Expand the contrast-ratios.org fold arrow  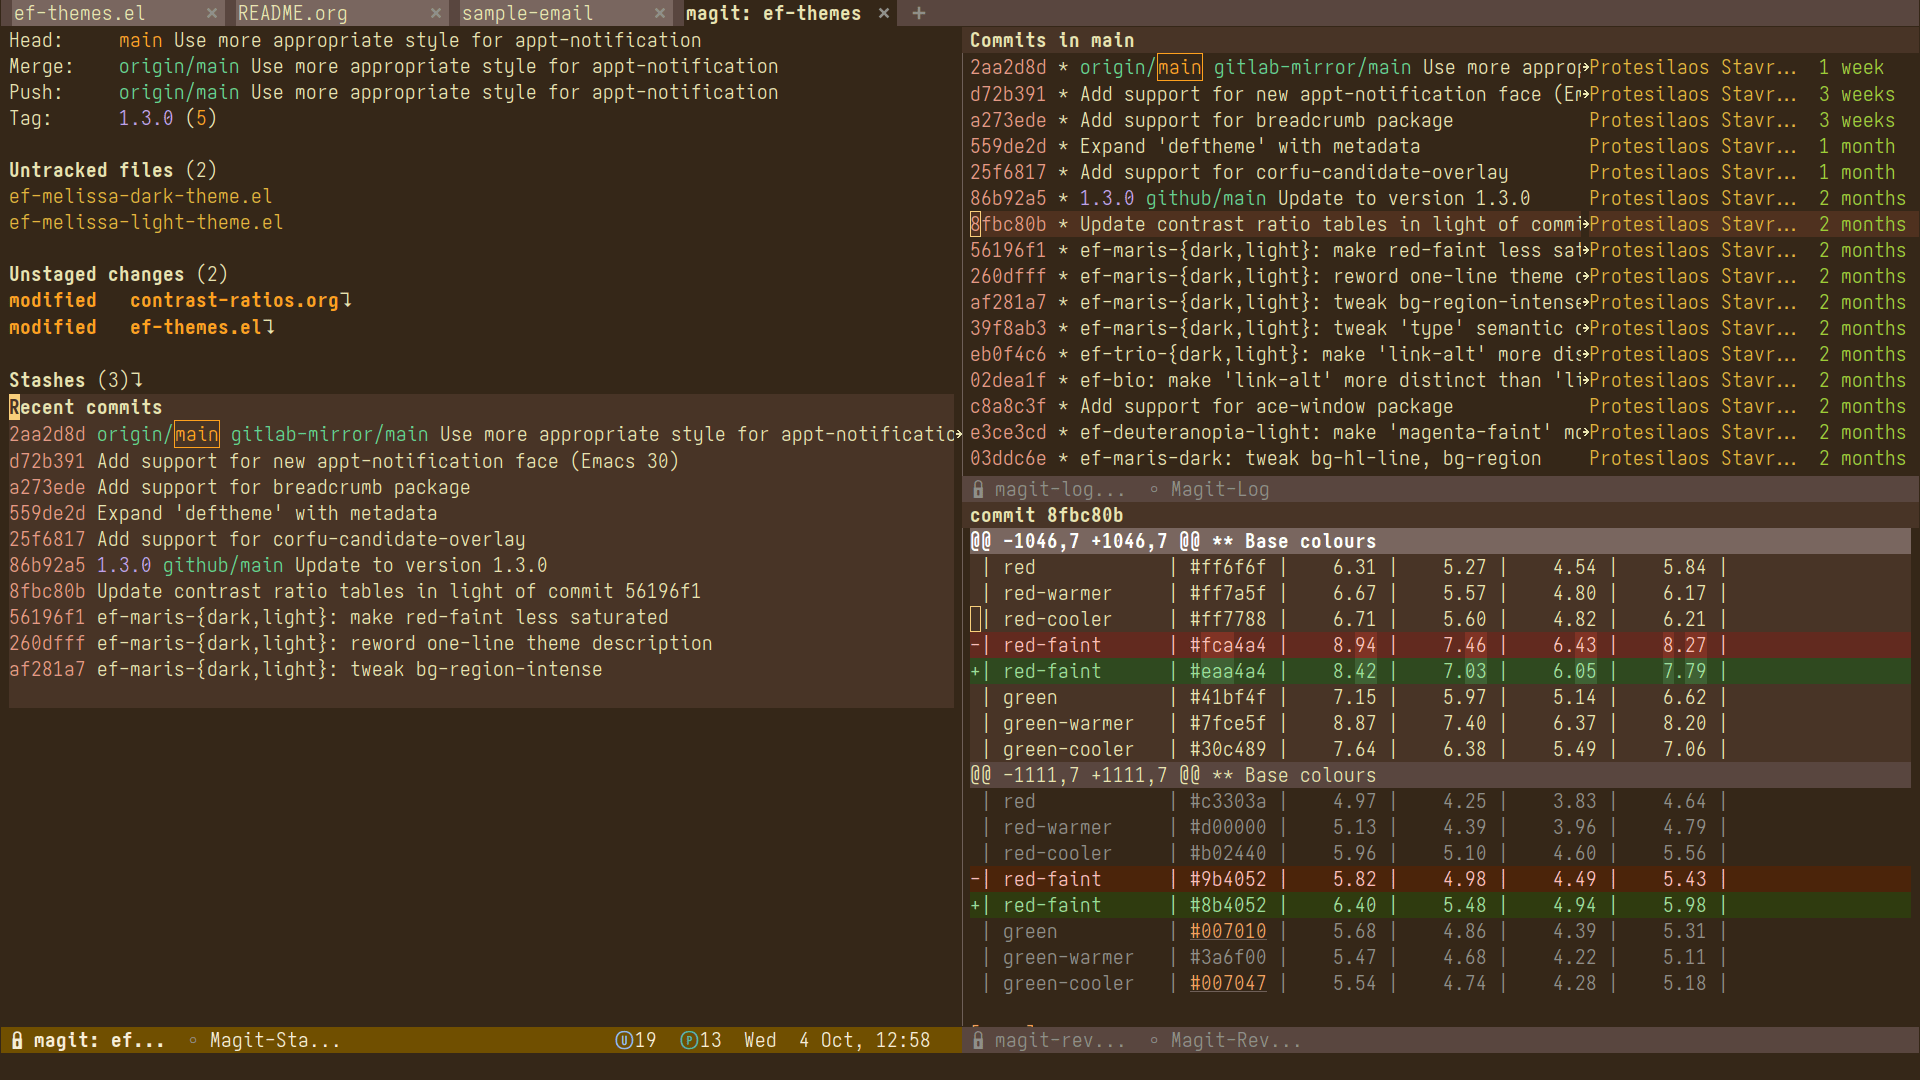click(x=346, y=300)
